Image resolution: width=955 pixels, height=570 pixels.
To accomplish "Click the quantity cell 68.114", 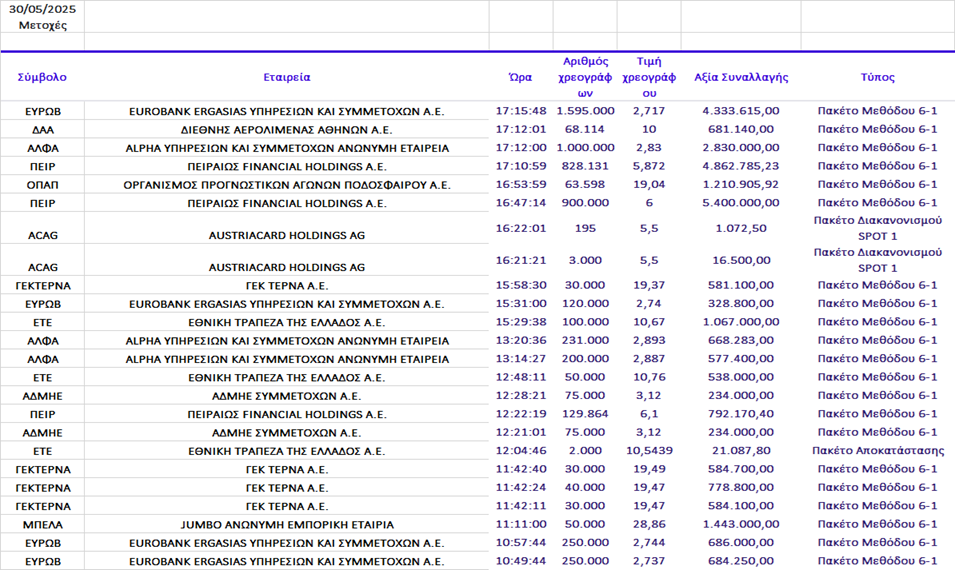I will (585, 129).
